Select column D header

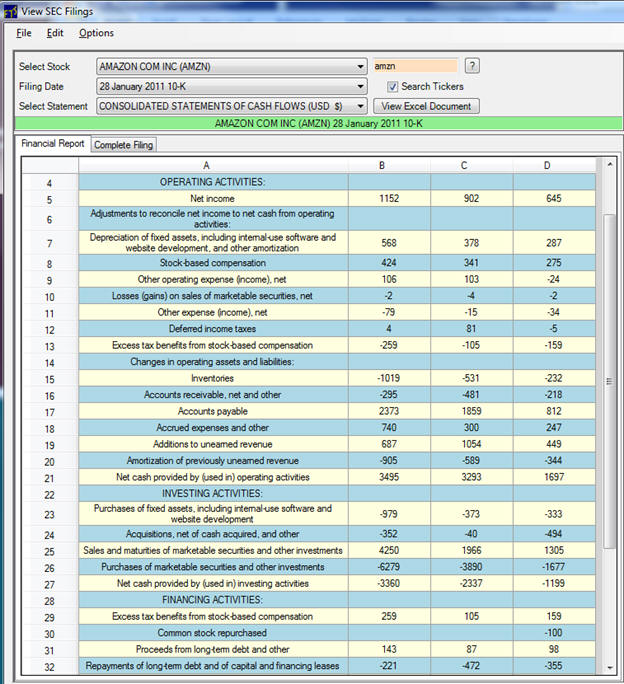[x=554, y=165]
